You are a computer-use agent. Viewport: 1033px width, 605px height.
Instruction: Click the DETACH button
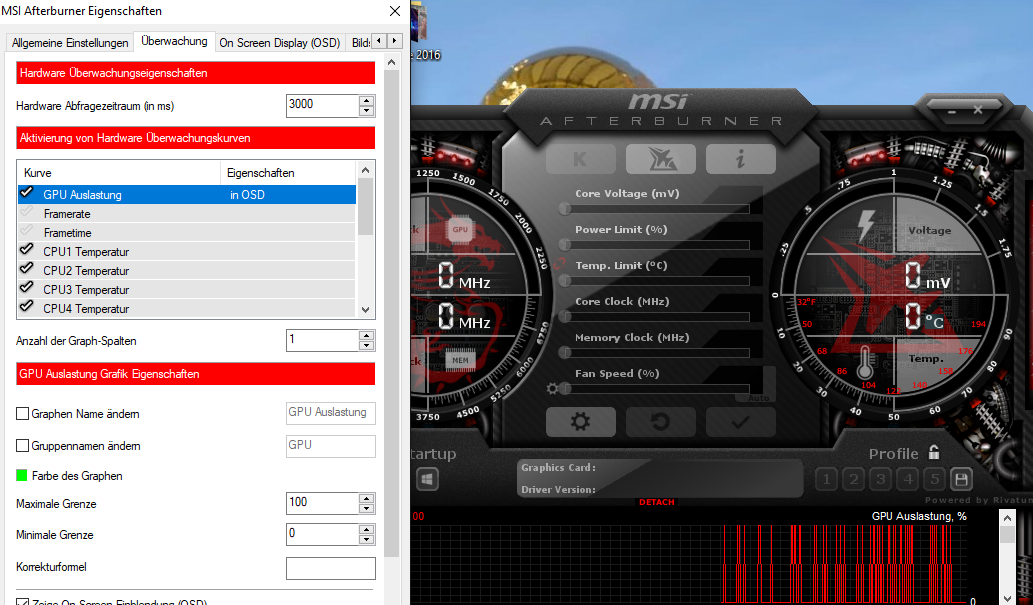[657, 502]
